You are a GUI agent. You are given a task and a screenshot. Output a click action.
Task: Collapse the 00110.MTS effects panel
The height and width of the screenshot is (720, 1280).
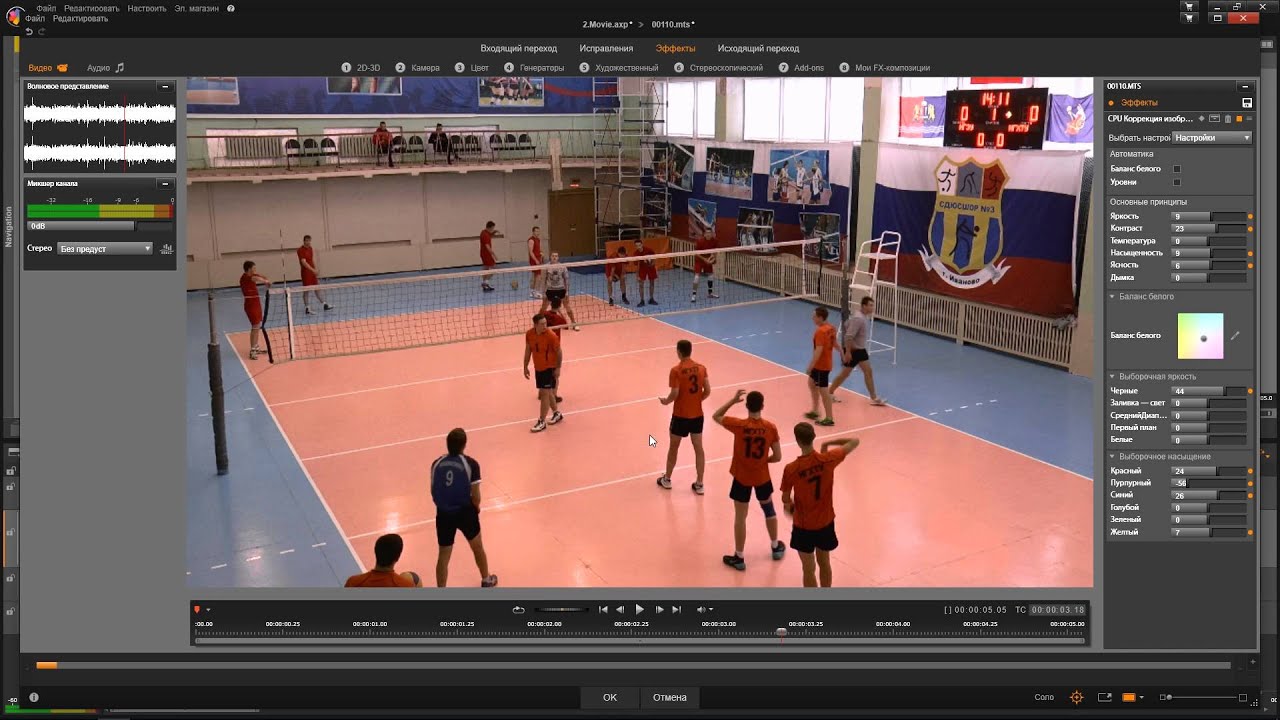pos(1245,87)
